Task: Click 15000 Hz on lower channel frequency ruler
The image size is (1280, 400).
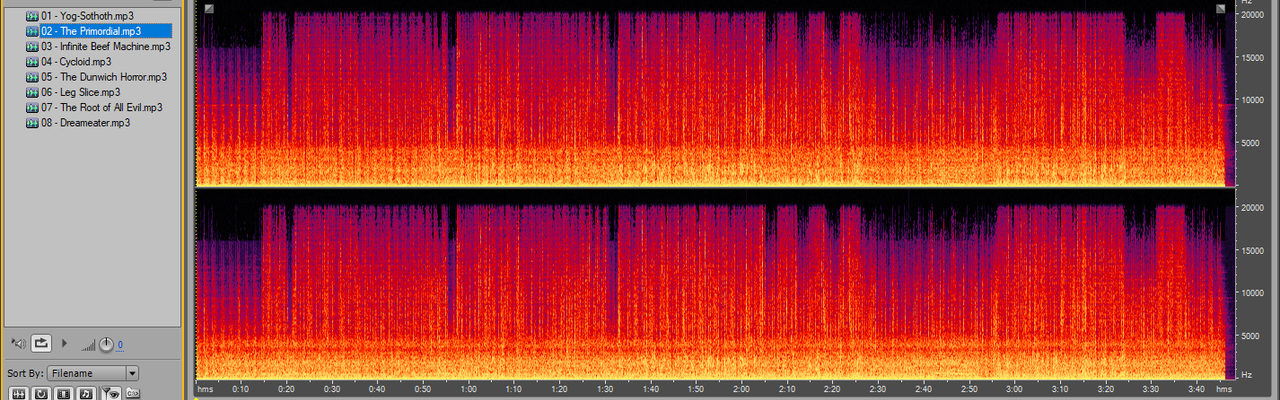Action: [1253, 250]
